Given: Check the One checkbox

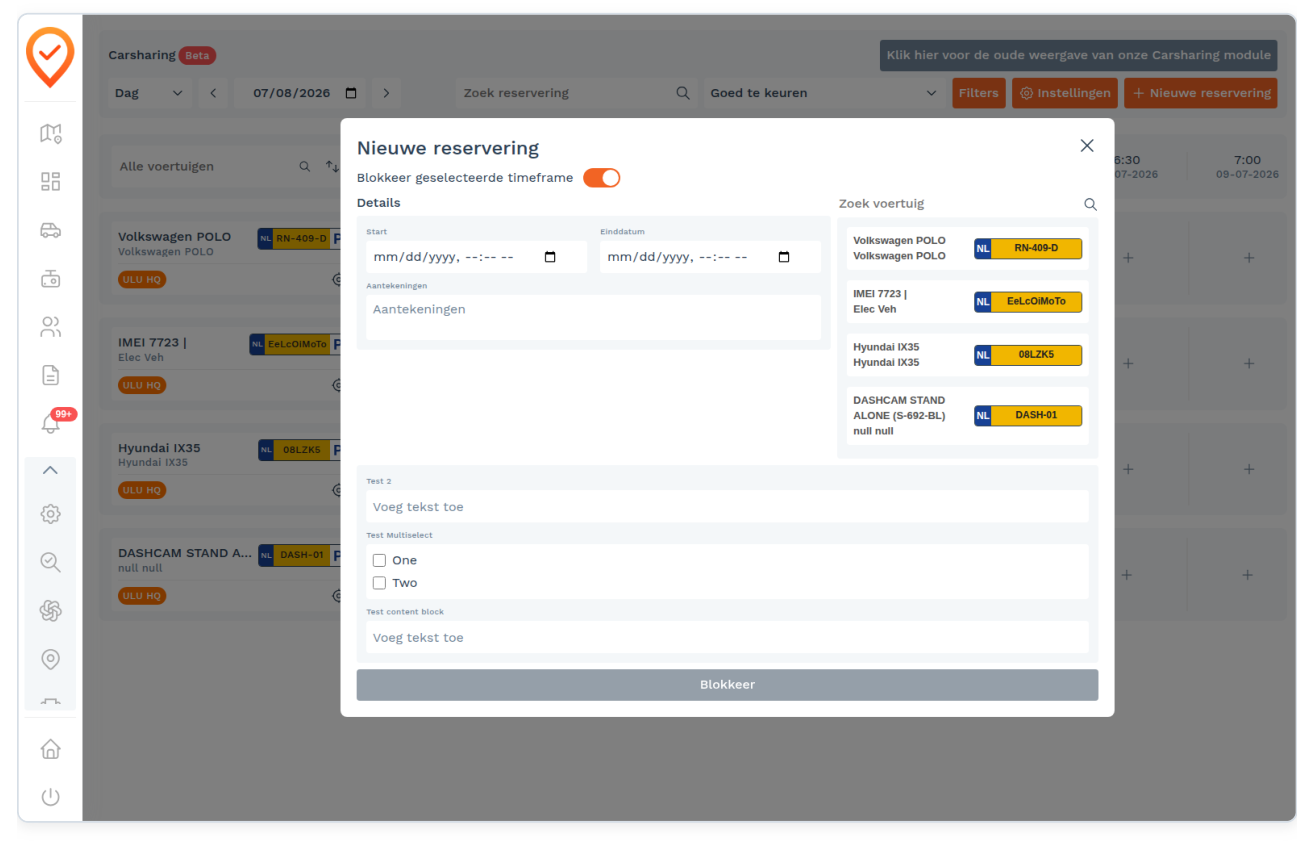Looking at the screenshot, I should pos(379,561).
